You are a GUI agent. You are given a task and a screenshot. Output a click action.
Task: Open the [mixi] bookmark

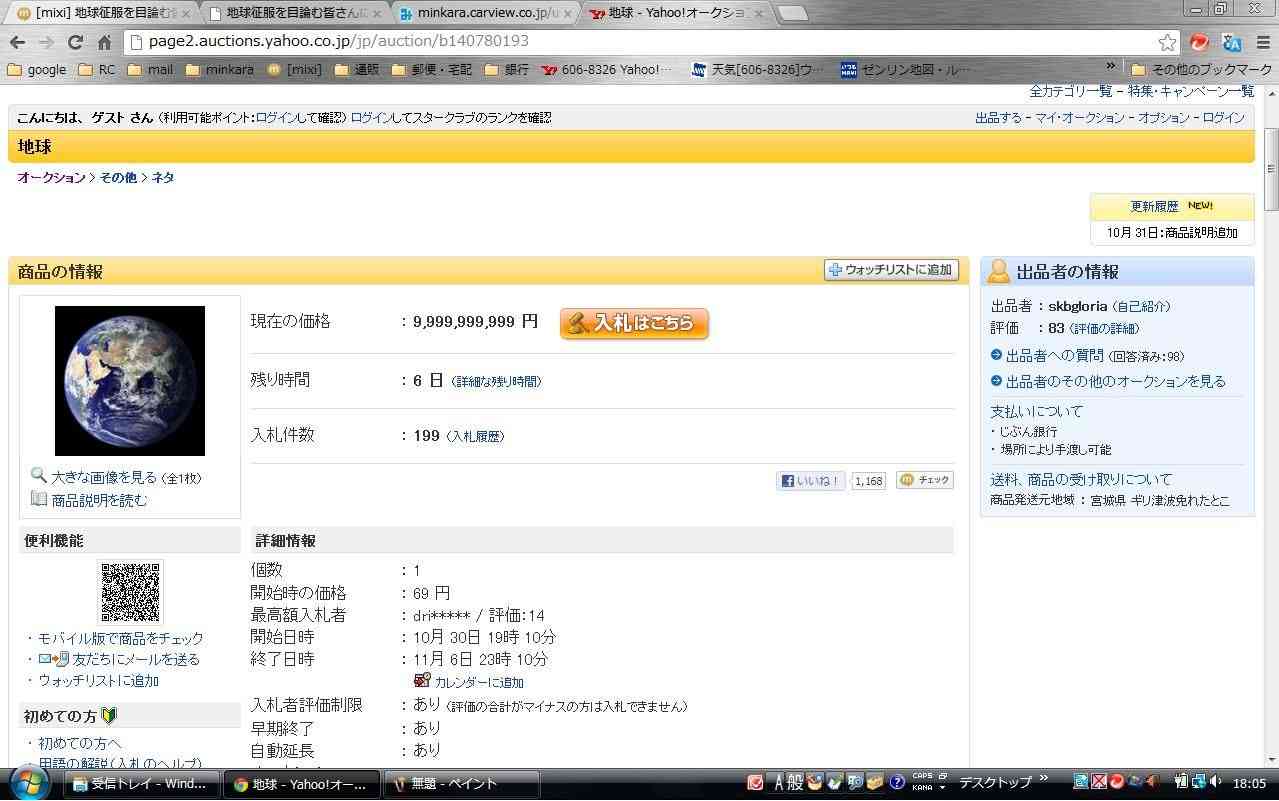tap(295, 70)
